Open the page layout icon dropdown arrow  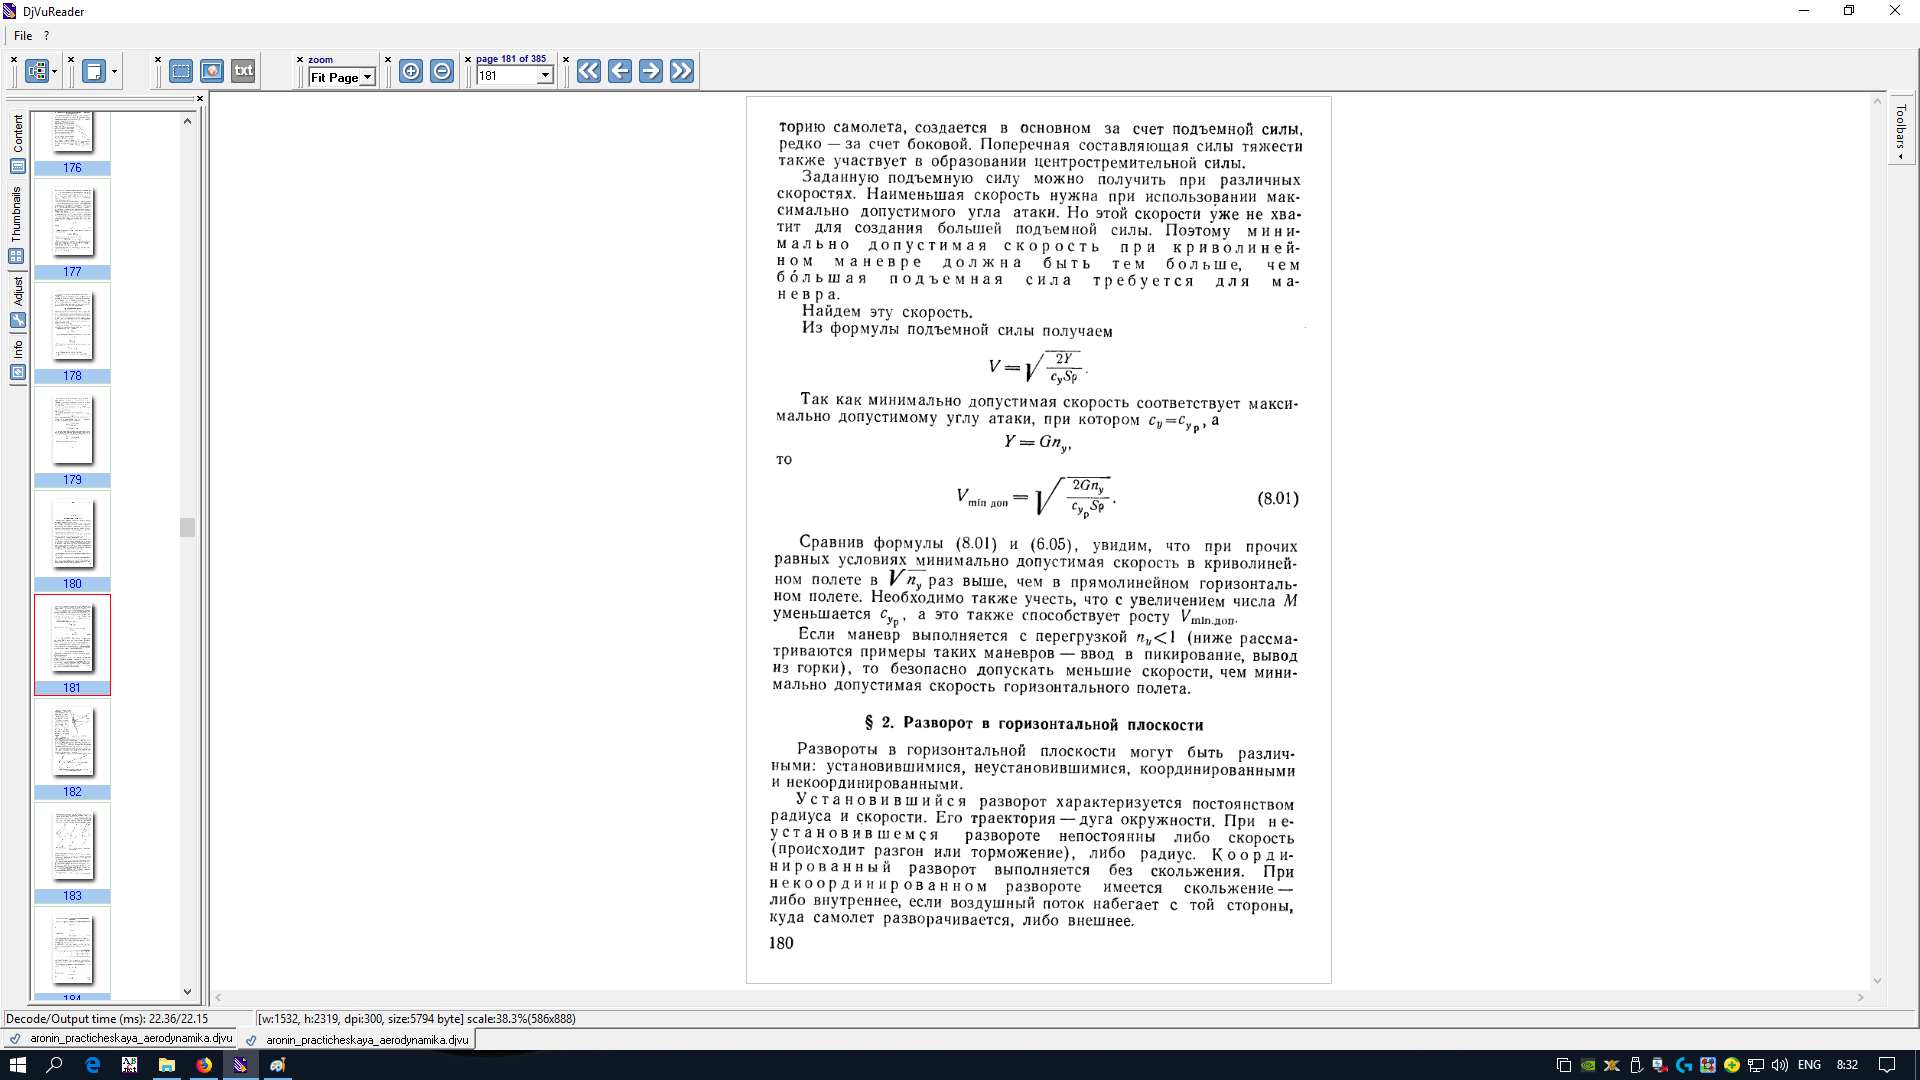[x=114, y=72]
